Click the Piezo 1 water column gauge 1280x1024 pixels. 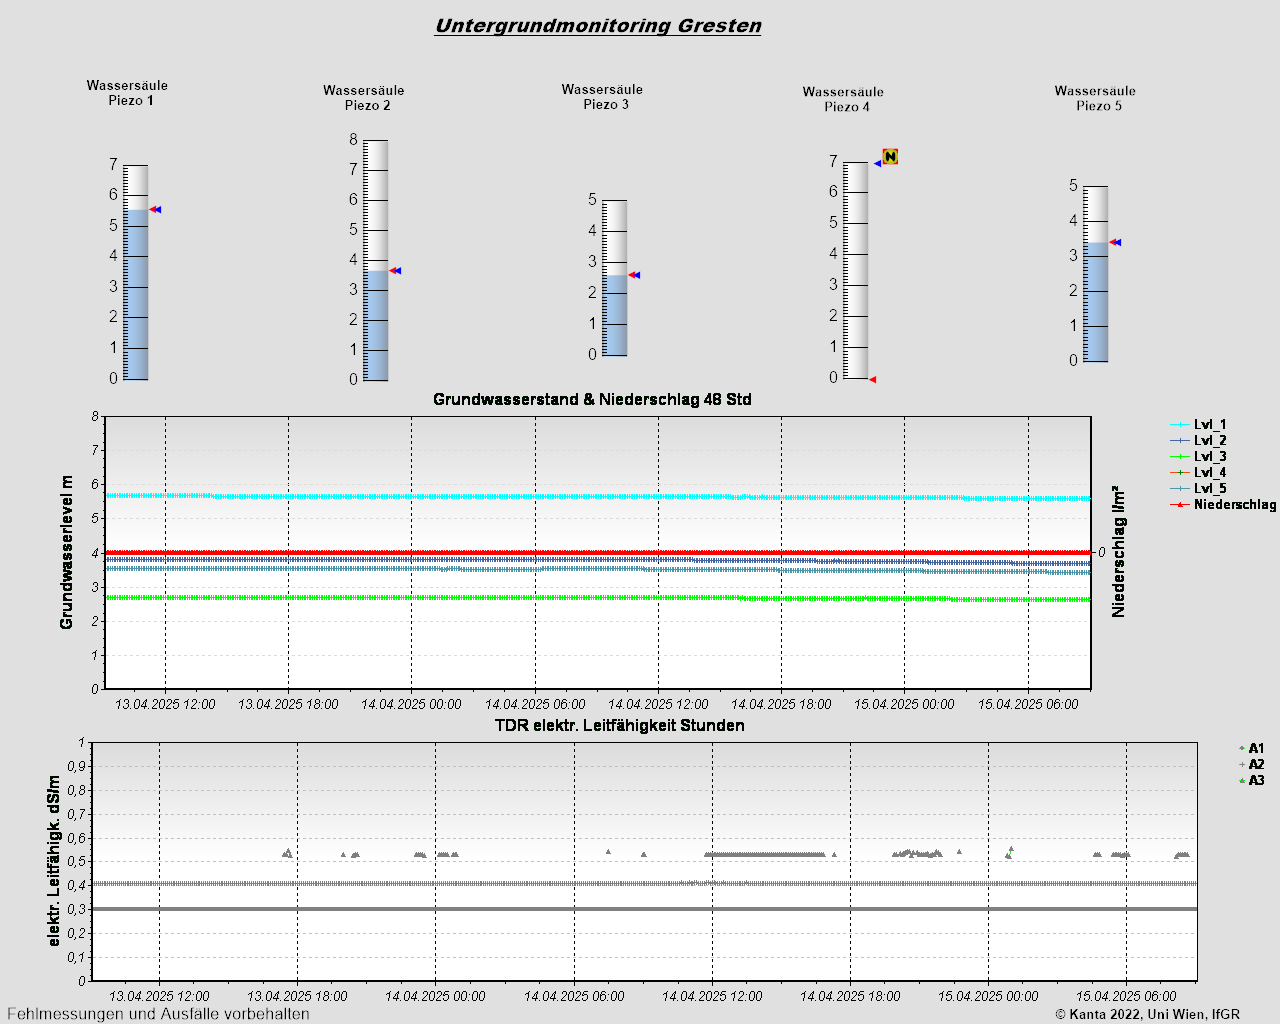point(136,272)
